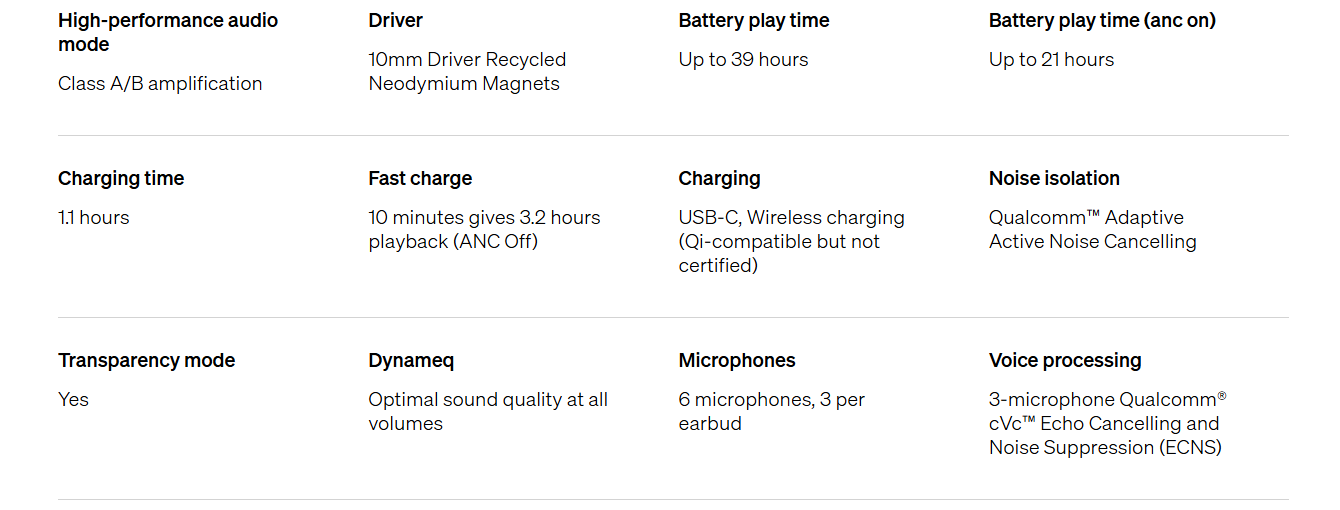Click the 1.1 hours value
1340x510 pixels.
93,217
